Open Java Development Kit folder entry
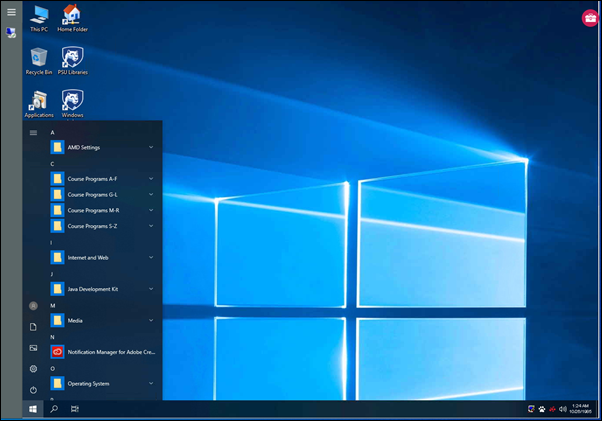This screenshot has width=602, height=421. coord(103,289)
